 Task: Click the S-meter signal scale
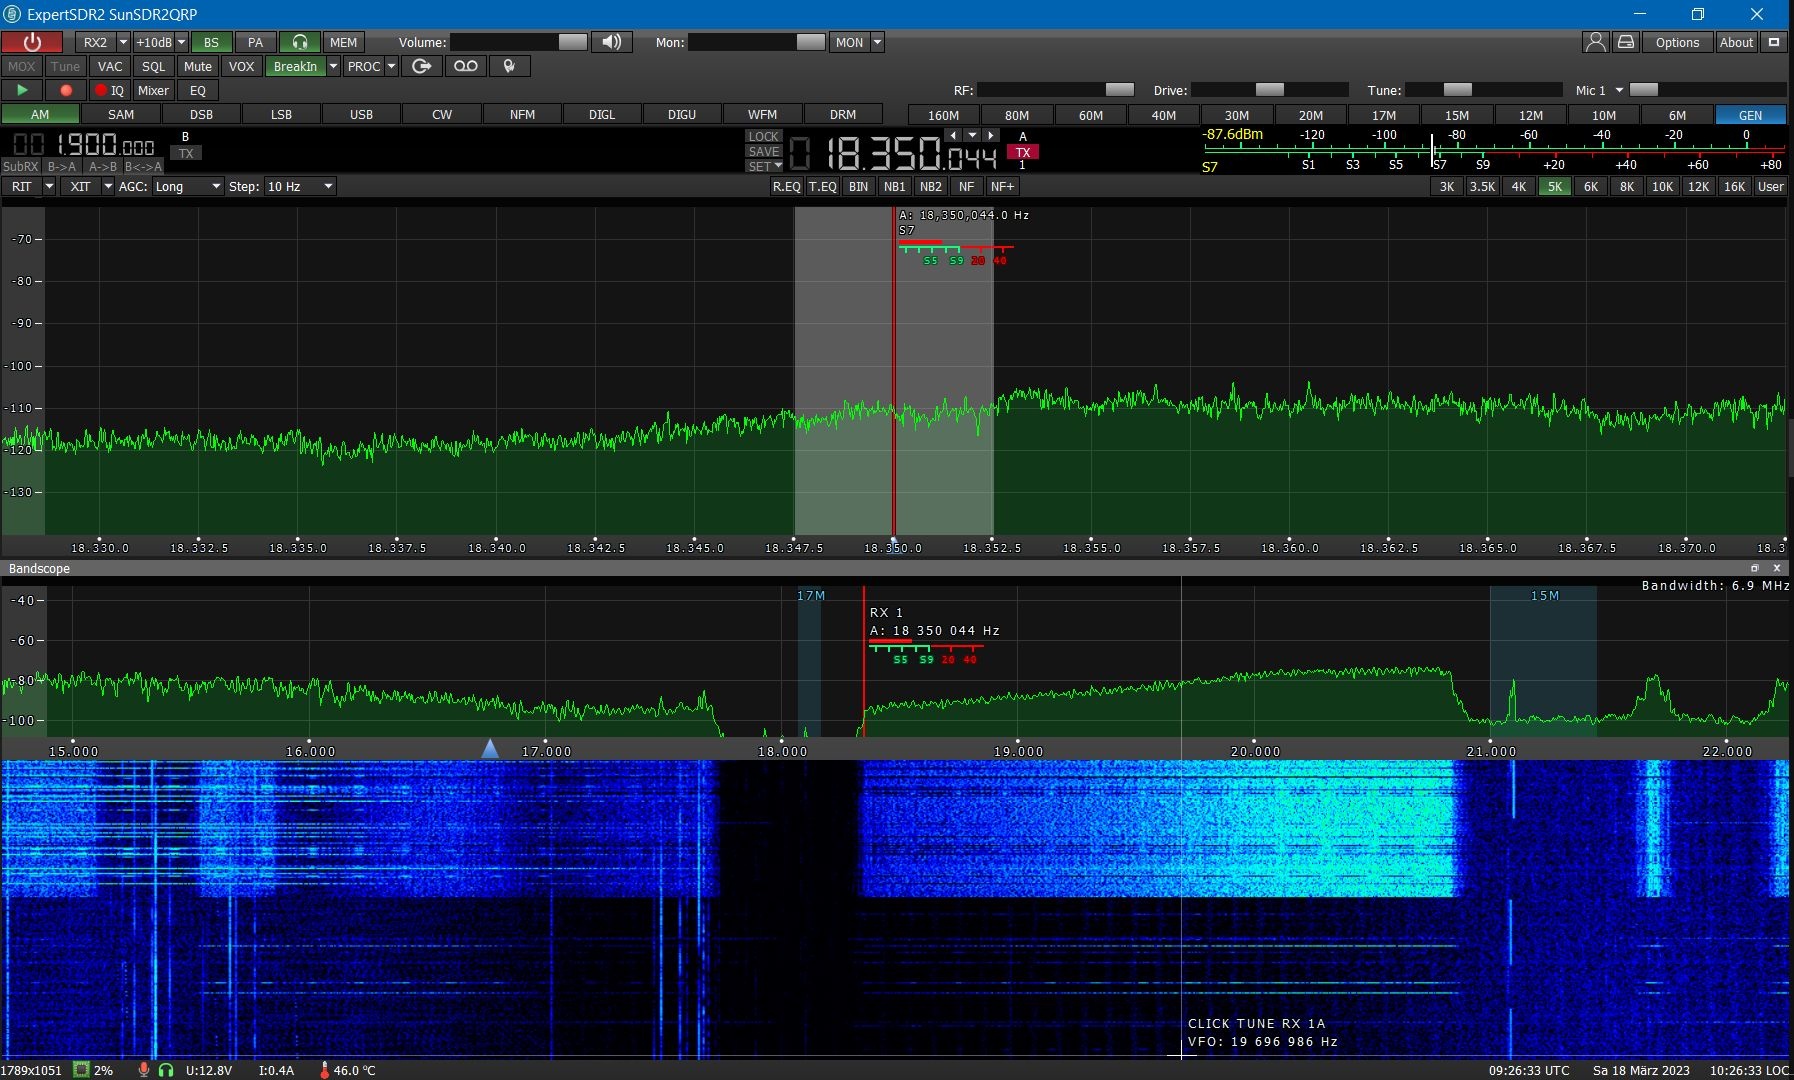tap(1494, 150)
